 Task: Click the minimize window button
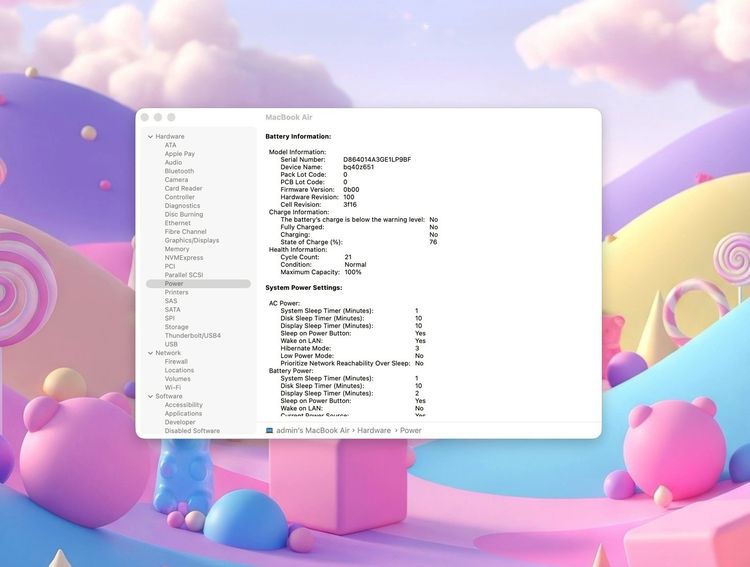158,118
